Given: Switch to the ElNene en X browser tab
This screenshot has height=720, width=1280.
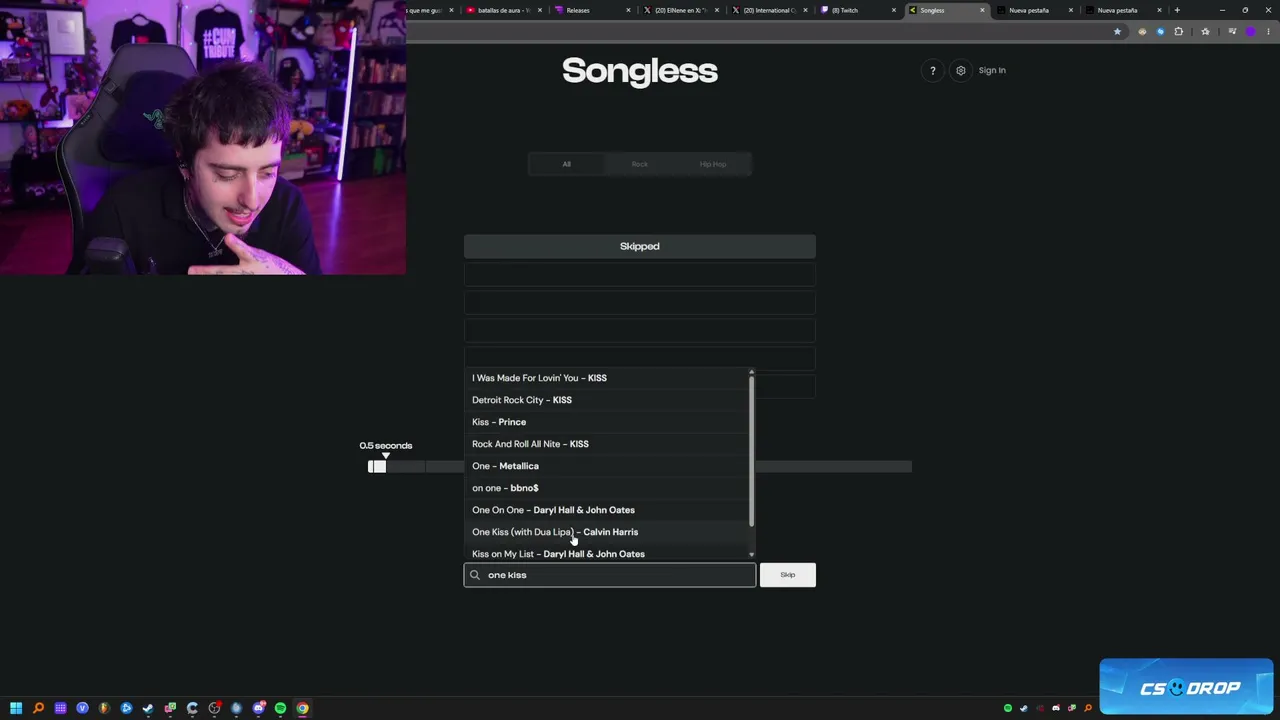Looking at the screenshot, I should point(678,10).
